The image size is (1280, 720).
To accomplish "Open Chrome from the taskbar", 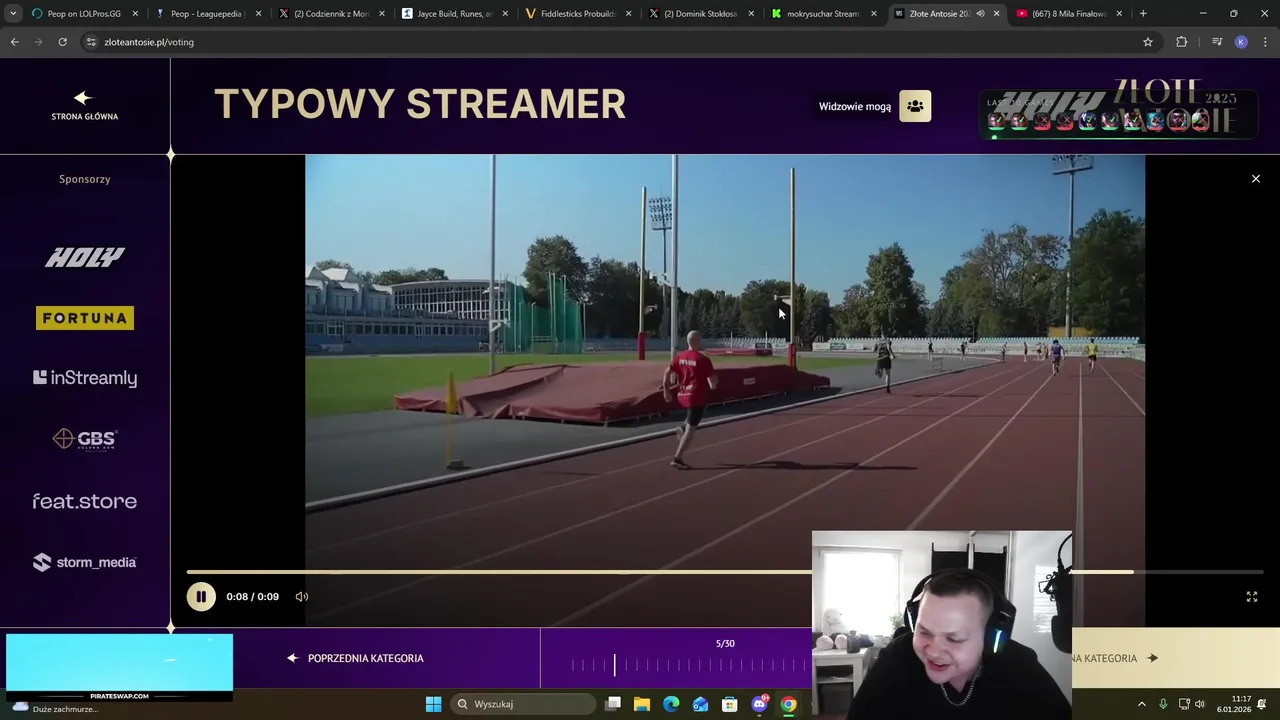I will click(788, 704).
